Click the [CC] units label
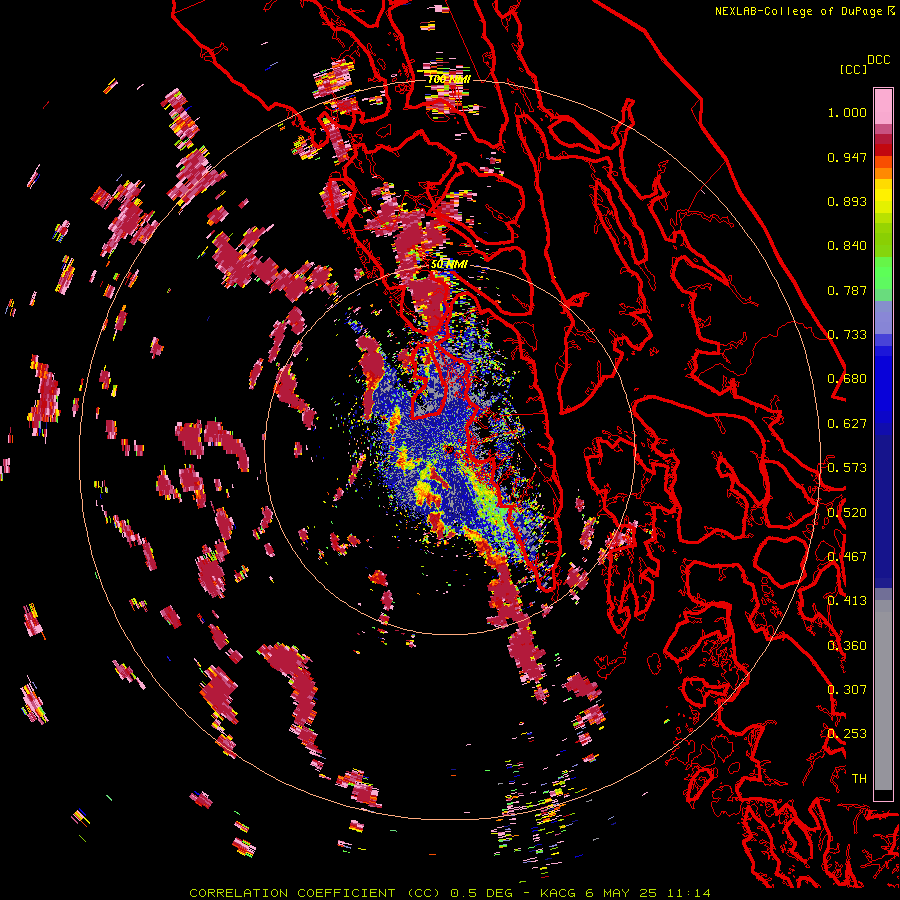This screenshot has width=900, height=900. click(854, 69)
